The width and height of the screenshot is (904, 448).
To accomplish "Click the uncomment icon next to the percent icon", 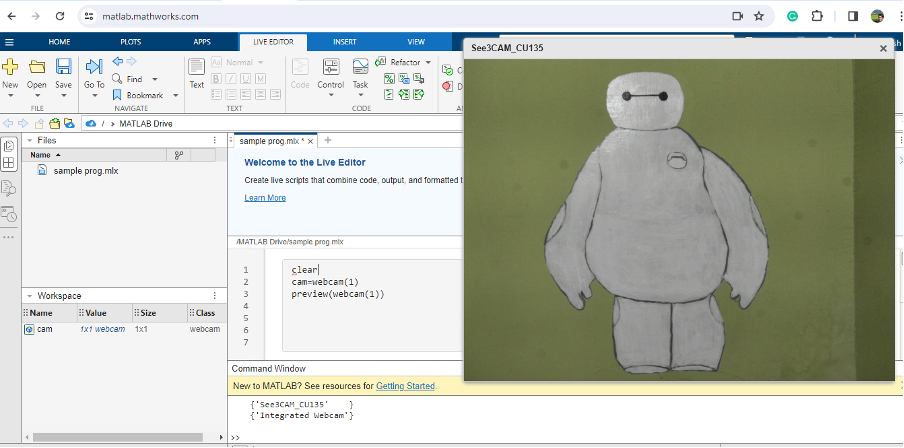I will (404, 78).
